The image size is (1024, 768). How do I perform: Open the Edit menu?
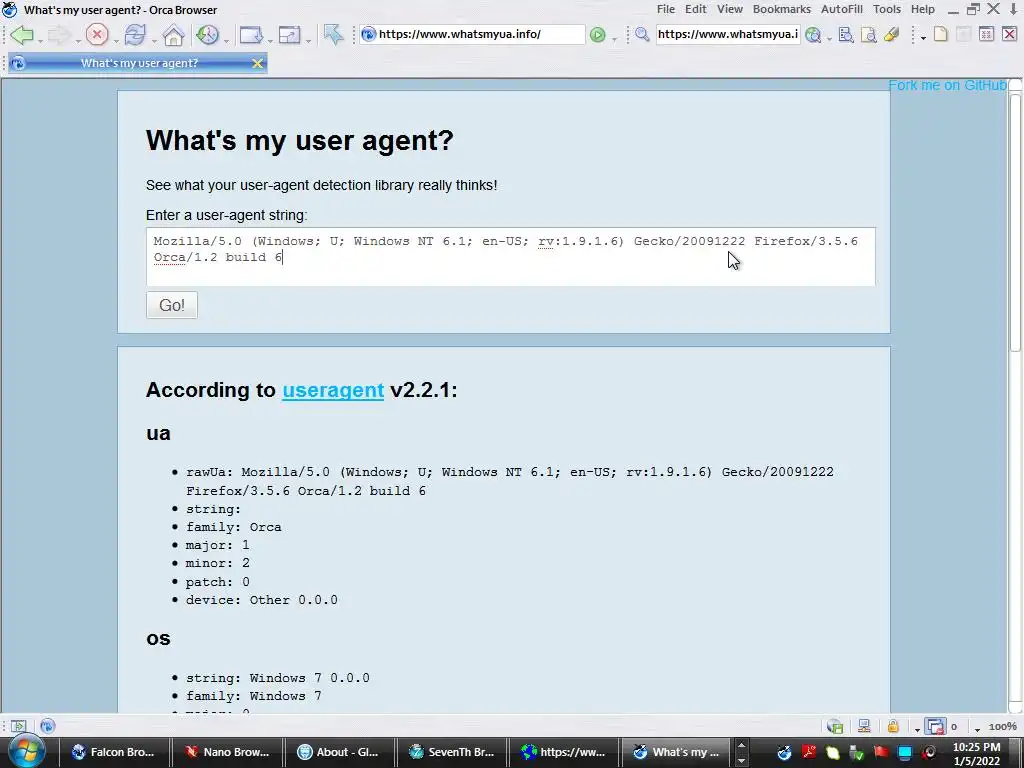coord(696,9)
